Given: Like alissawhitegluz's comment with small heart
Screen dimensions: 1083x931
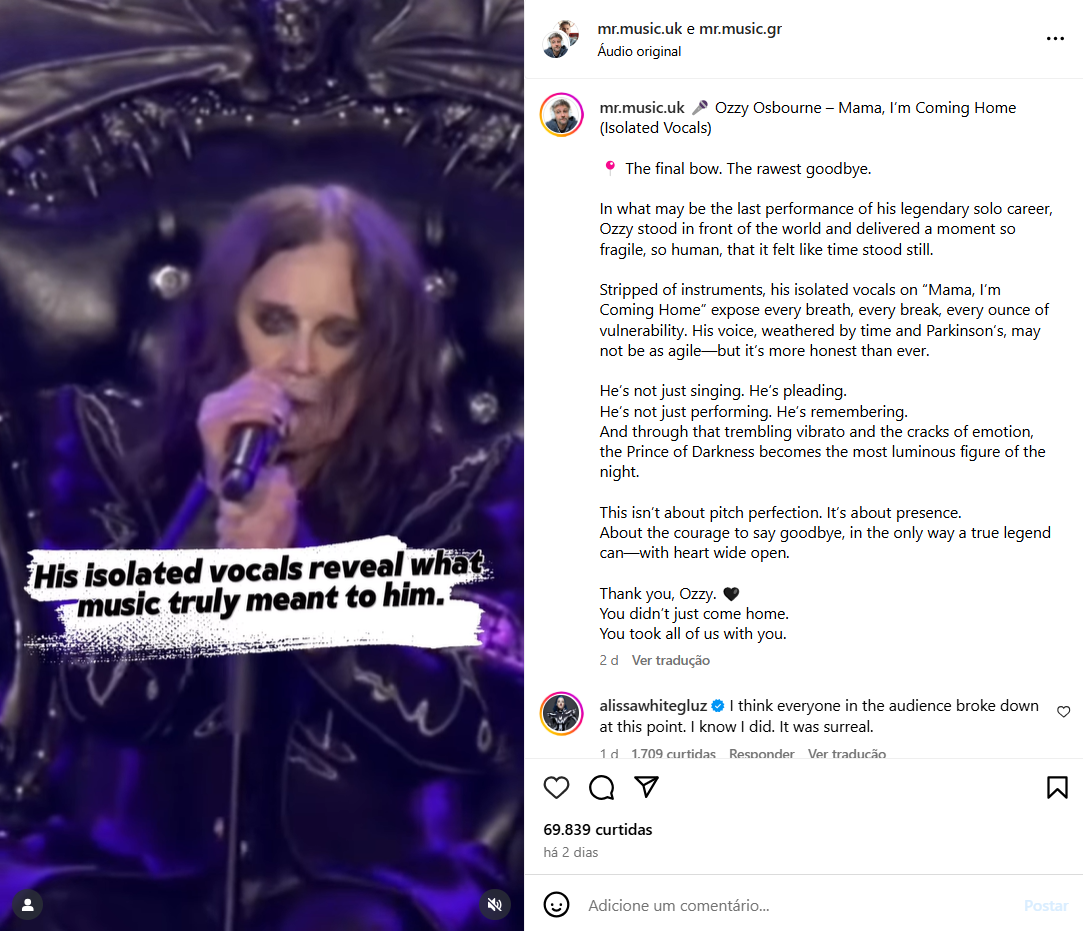Looking at the screenshot, I should click(x=1064, y=712).
